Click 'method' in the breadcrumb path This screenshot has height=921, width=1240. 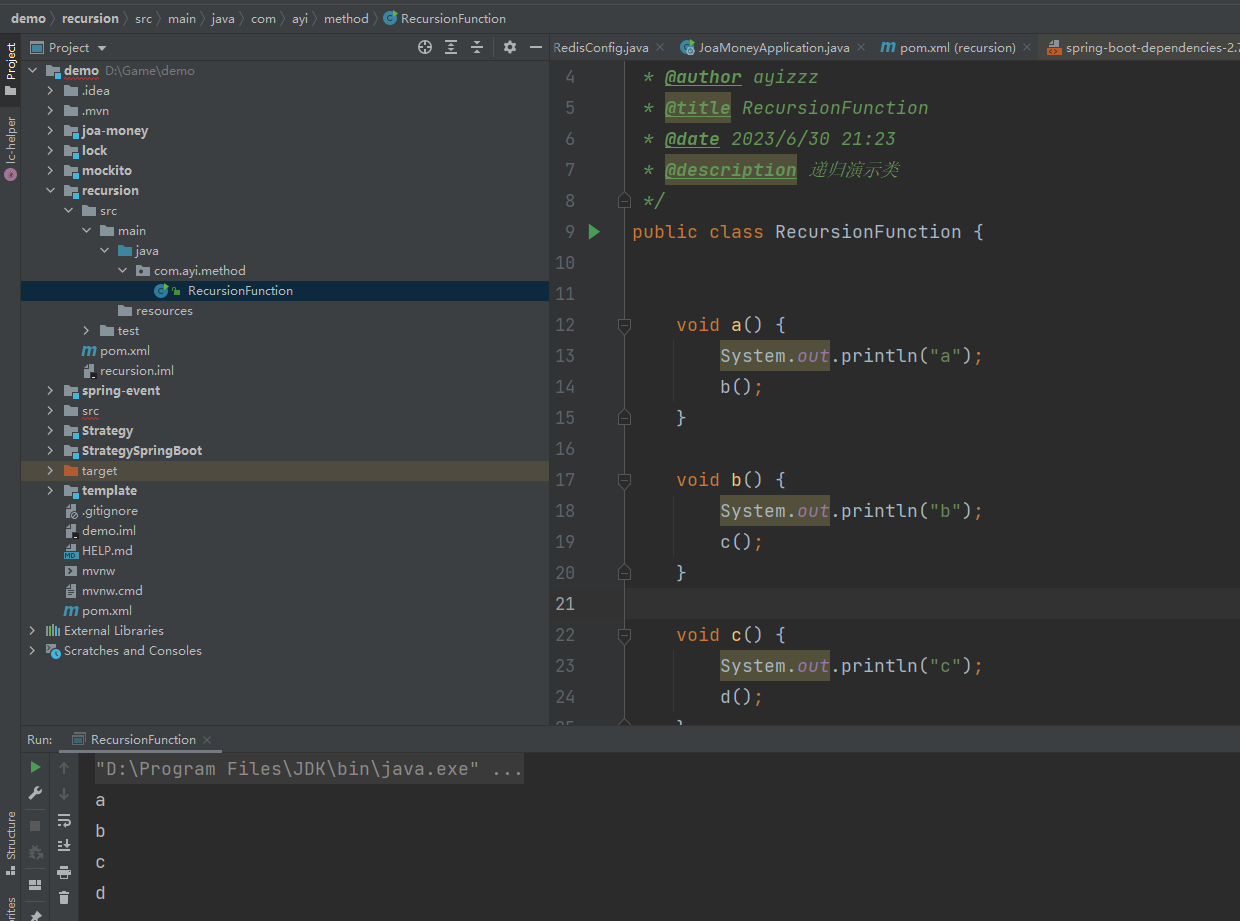coord(345,18)
